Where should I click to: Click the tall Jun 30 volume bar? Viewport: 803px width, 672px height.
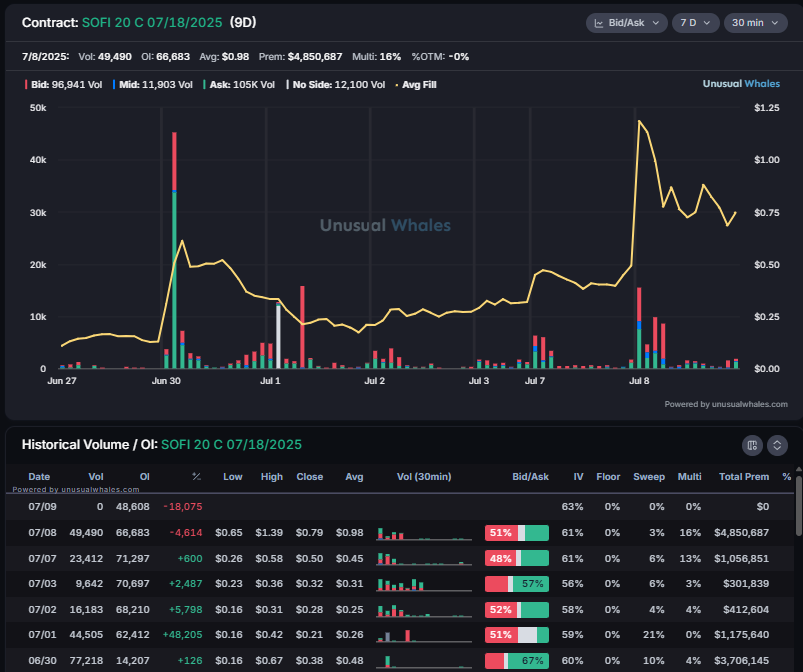pyautogui.click(x=175, y=250)
